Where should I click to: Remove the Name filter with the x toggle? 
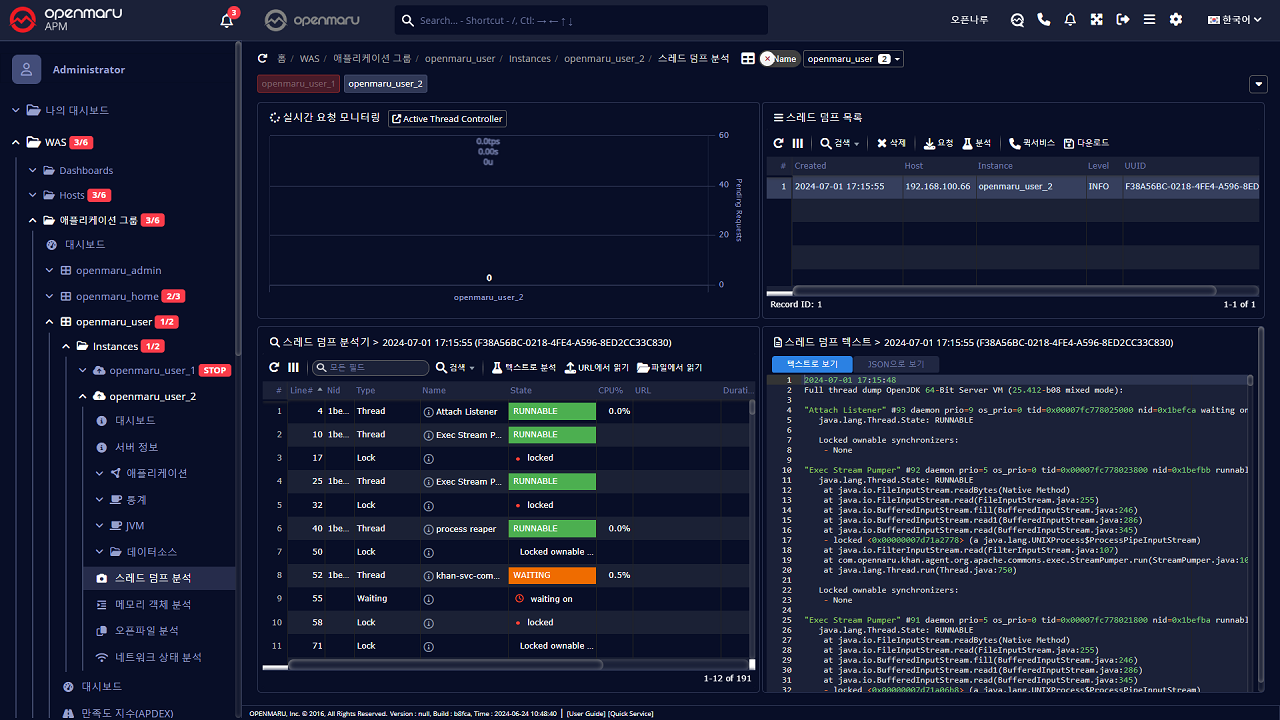pos(768,59)
